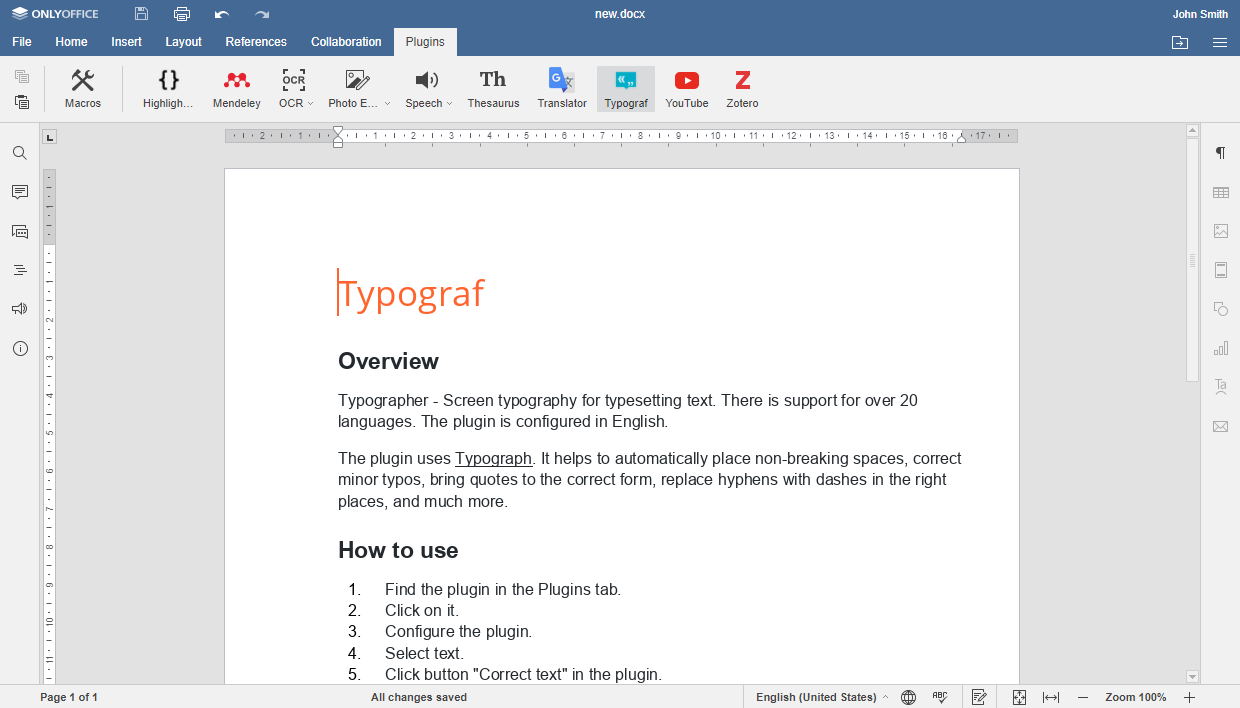Viewport: 1240px width, 708px height.
Task: Switch to the Home tab
Action: click(x=71, y=42)
